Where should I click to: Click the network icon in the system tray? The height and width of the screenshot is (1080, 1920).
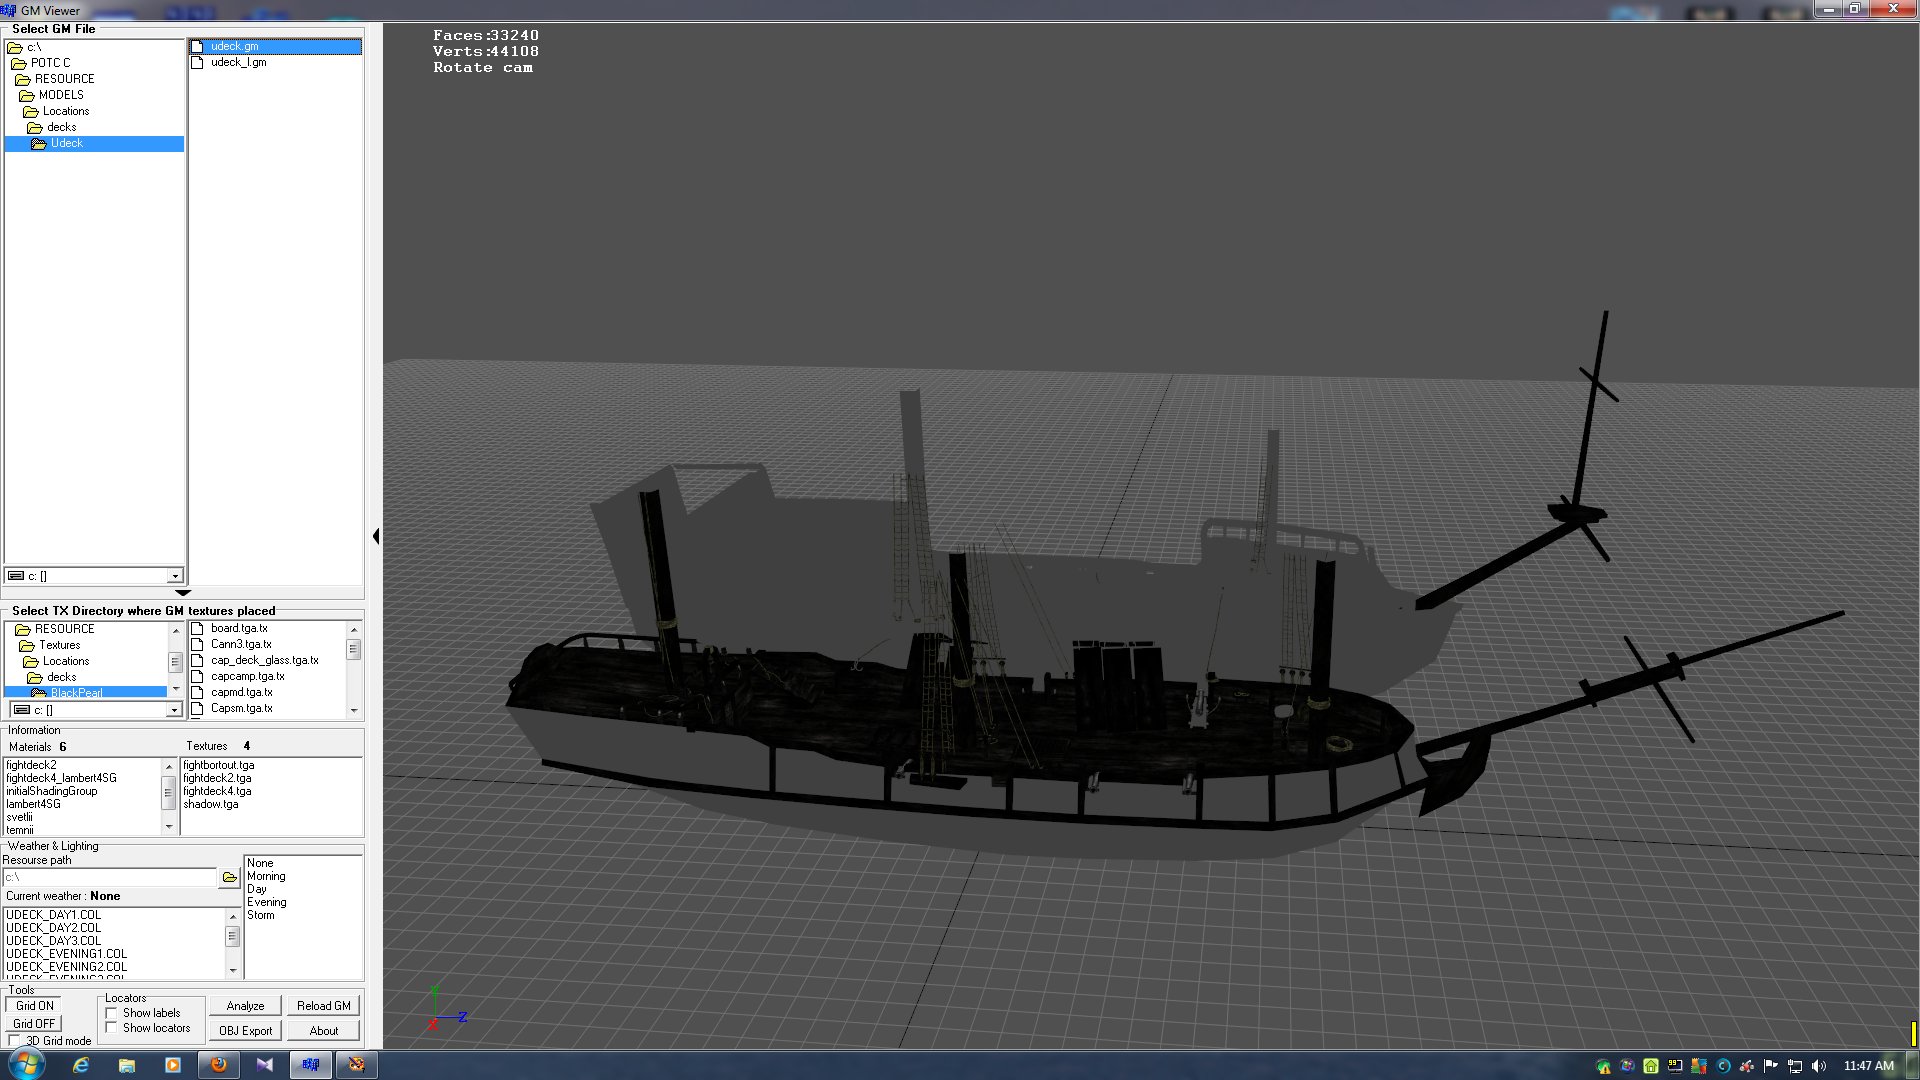pyautogui.click(x=1795, y=1067)
